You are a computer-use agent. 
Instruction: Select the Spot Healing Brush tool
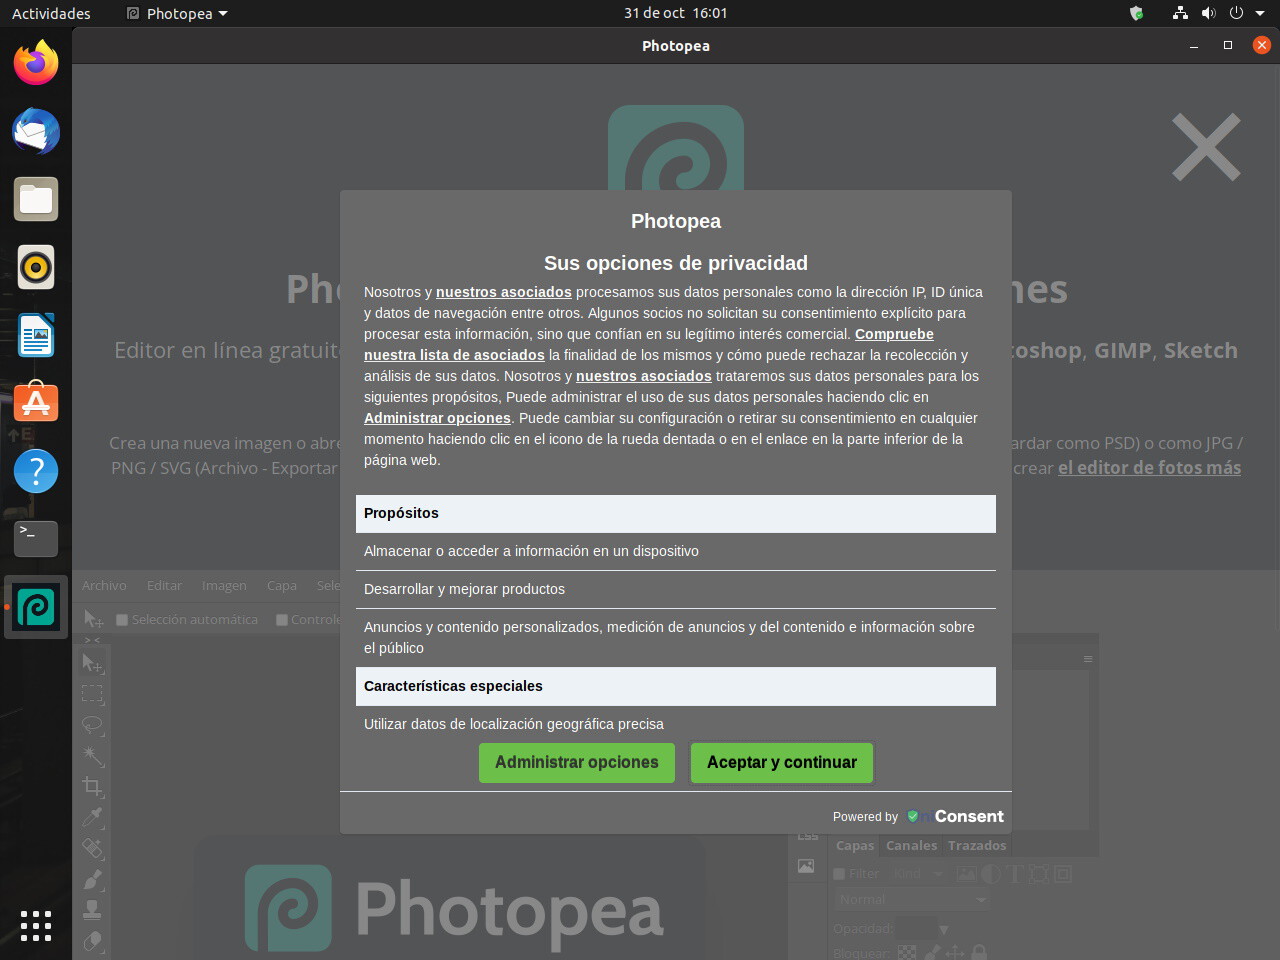coord(92,849)
